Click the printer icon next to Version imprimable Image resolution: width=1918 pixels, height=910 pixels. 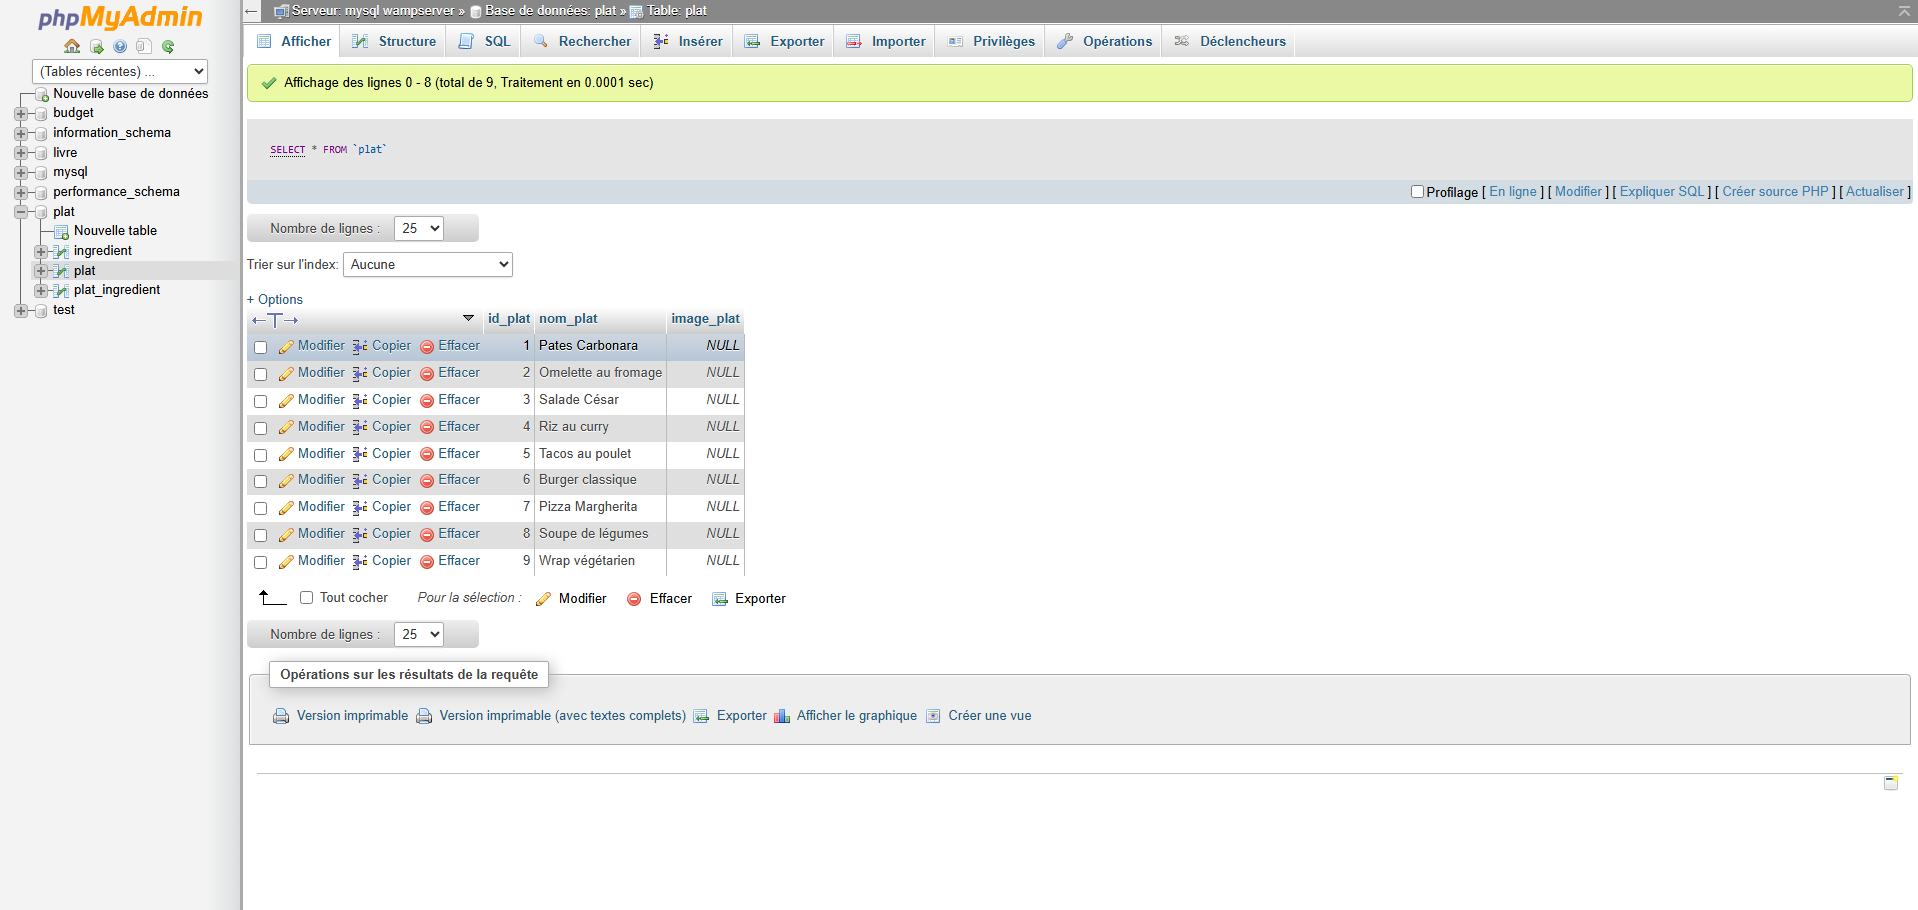click(281, 716)
